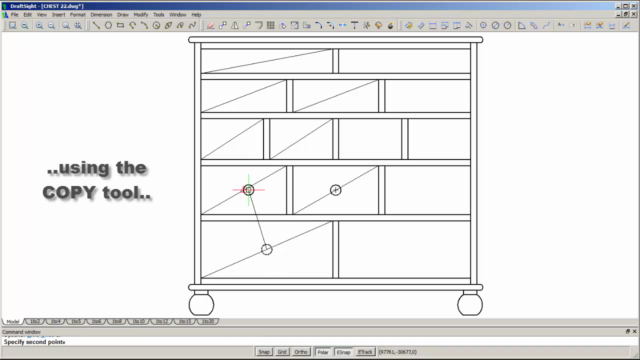Open the Modify menu
Screen dimensions: 640x360
click(141, 15)
